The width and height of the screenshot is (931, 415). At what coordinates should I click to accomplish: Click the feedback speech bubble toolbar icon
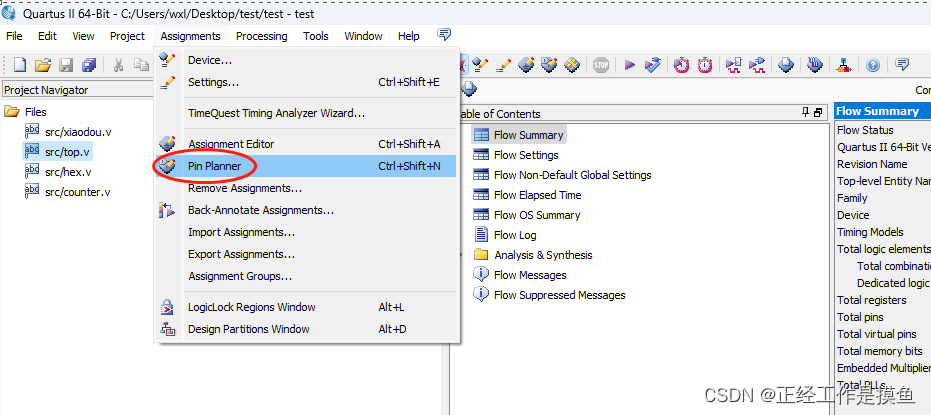(902, 64)
